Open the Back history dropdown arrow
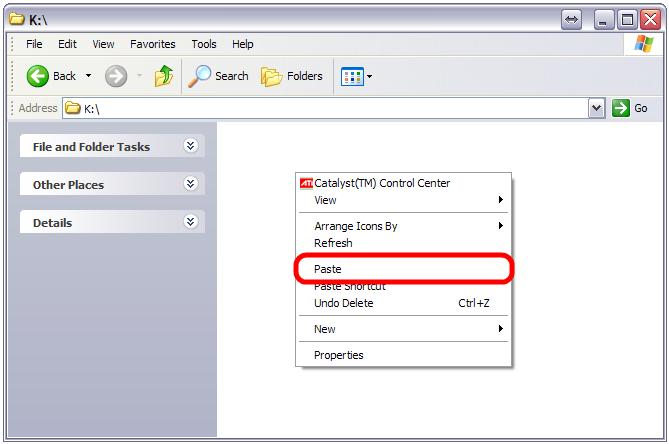Image resolution: width=669 pixels, height=444 pixels. tap(88, 76)
